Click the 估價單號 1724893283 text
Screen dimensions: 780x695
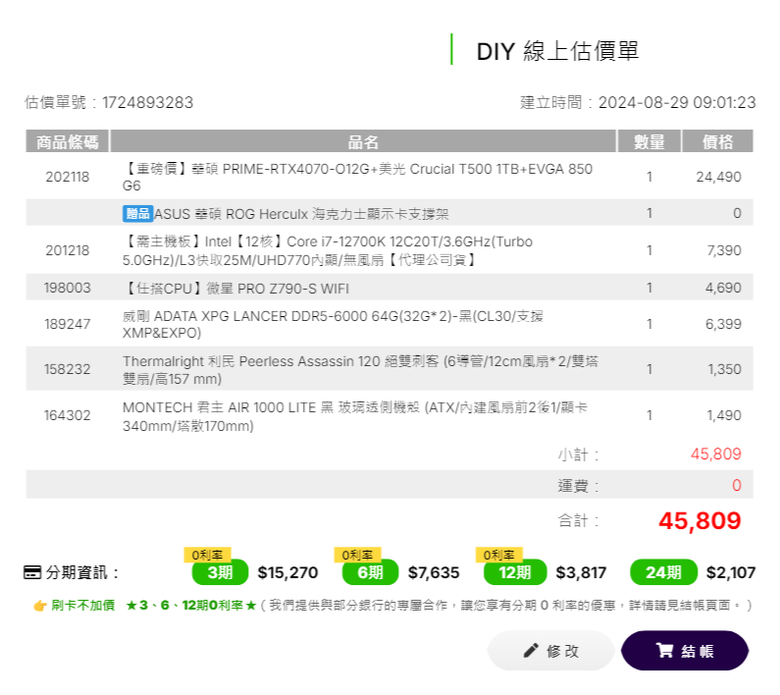(x=109, y=102)
